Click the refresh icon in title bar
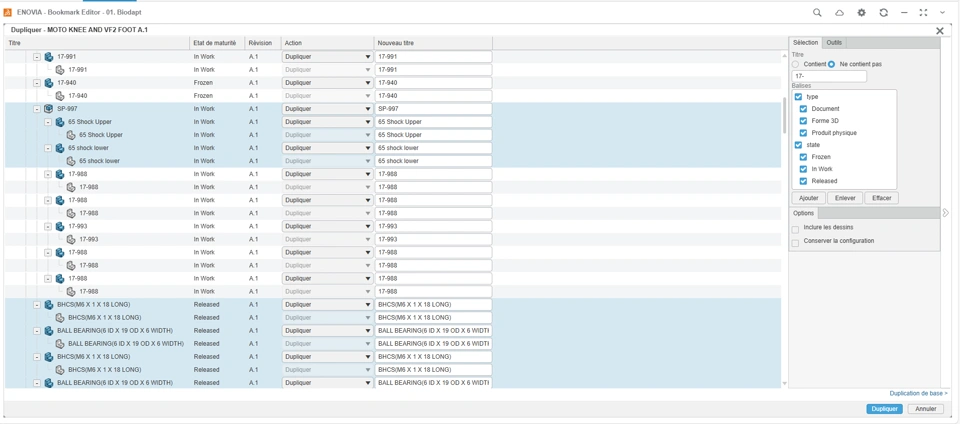This screenshot has height=424, width=960. [883, 12]
